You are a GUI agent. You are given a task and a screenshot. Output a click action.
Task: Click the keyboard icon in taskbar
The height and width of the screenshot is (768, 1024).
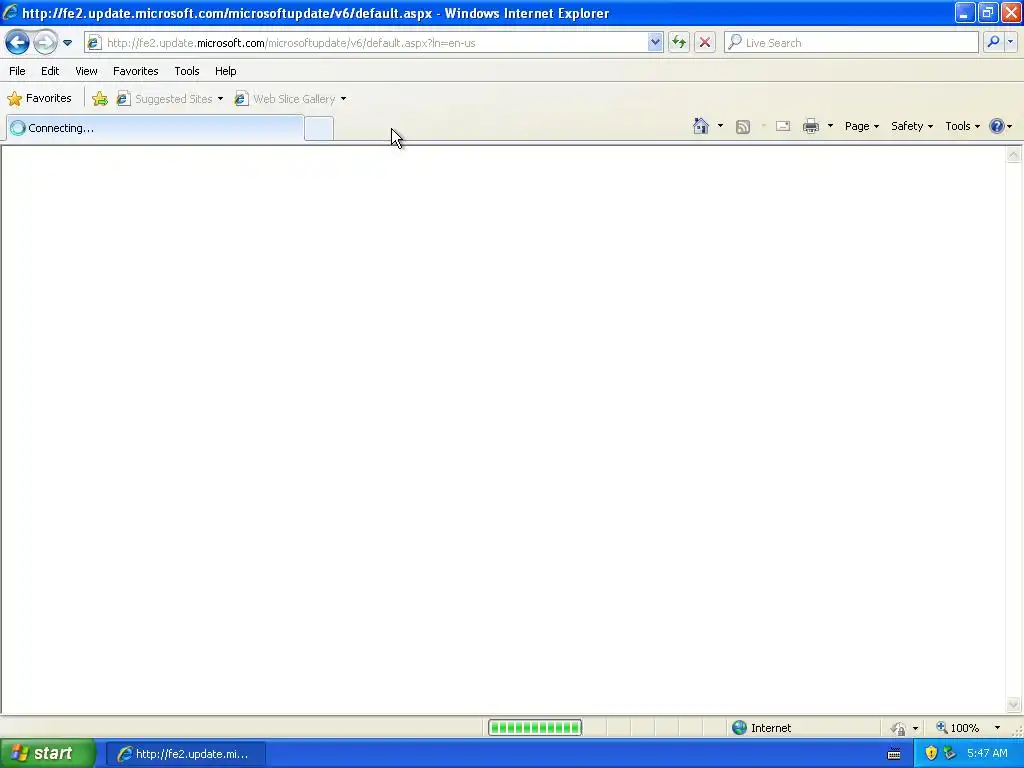coord(894,754)
